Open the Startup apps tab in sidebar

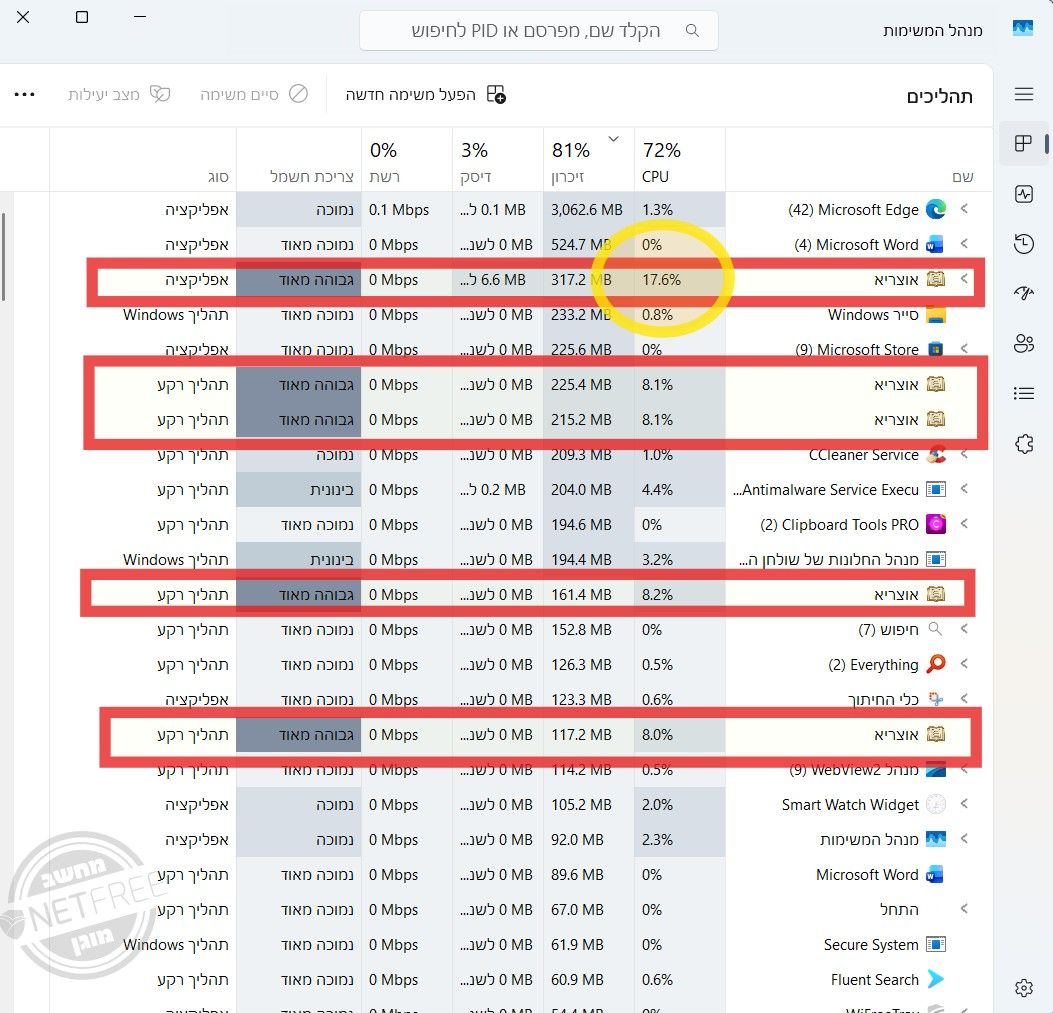click(x=1023, y=294)
